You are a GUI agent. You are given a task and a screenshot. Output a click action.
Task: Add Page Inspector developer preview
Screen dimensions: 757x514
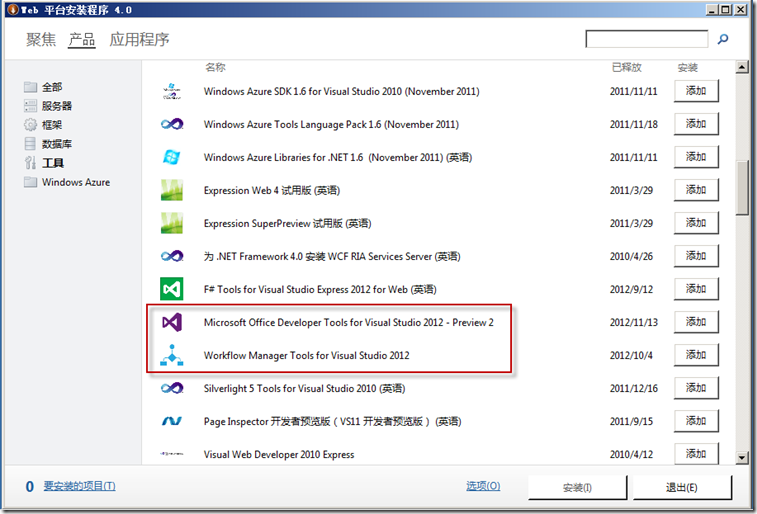click(x=696, y=421)
